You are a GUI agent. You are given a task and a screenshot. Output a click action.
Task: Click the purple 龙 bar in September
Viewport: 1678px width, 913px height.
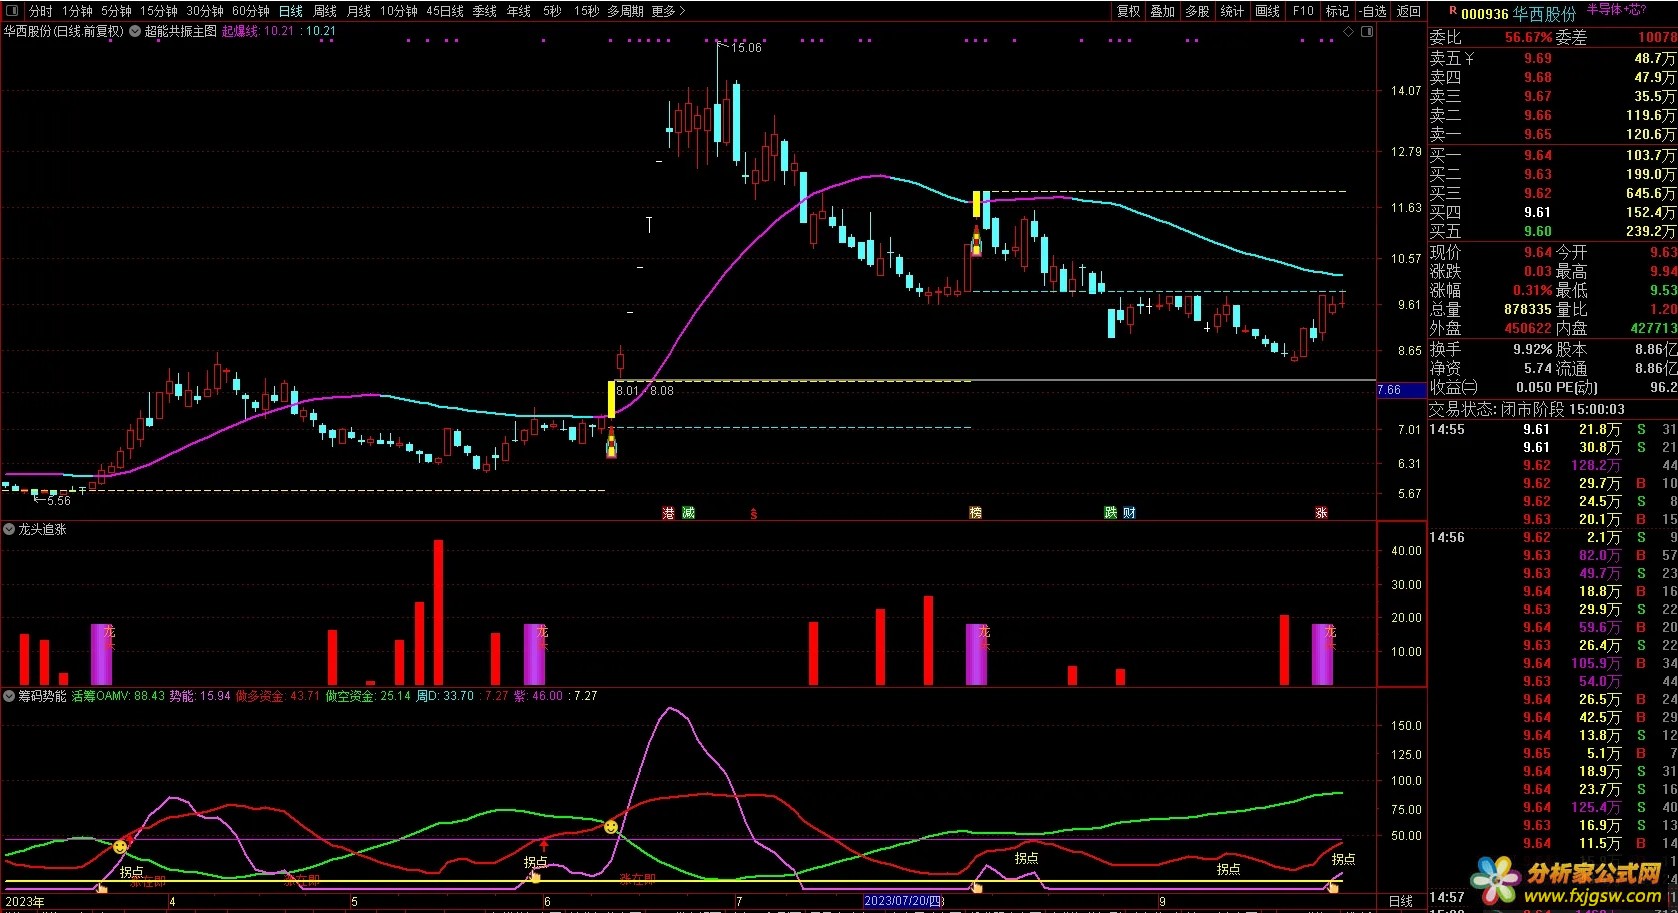tap(1322, 654)
